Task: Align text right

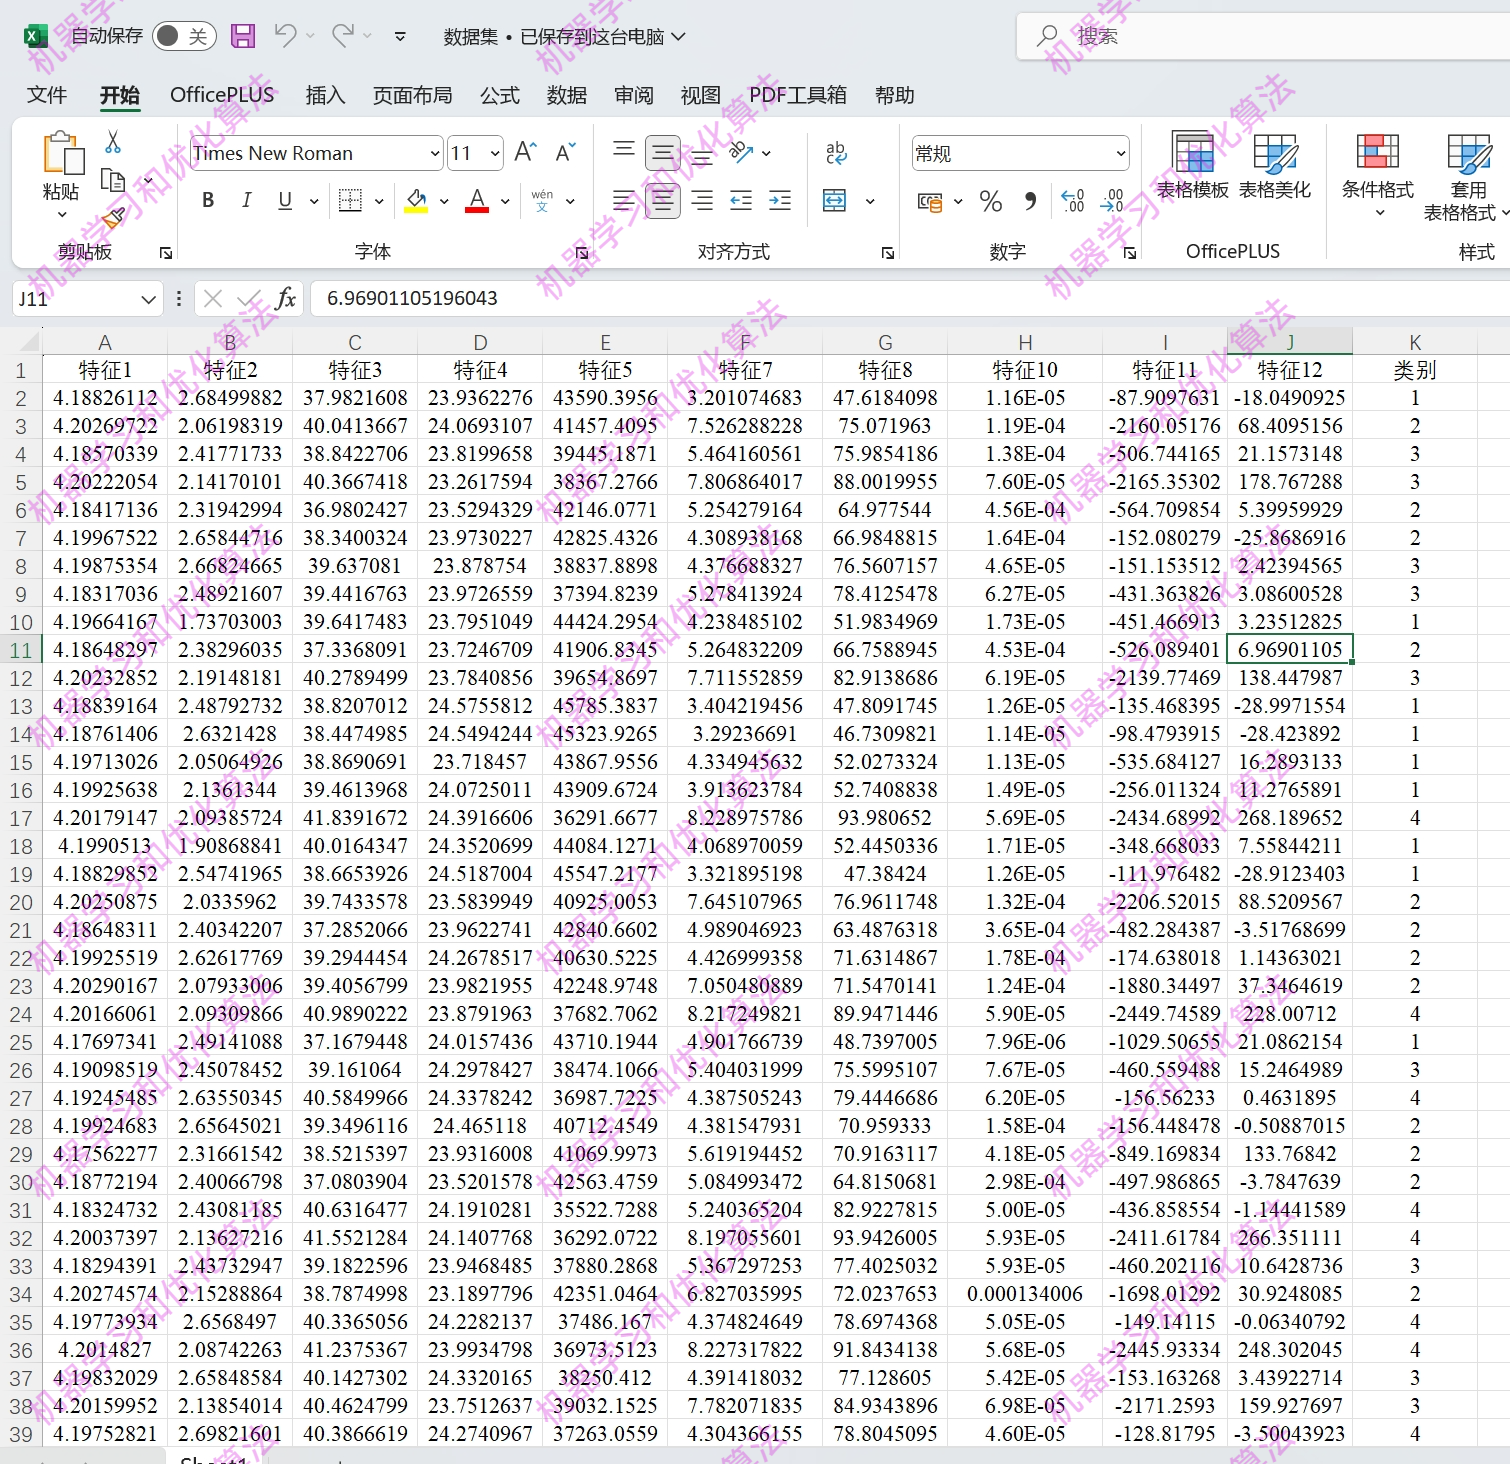Action: point(702,201)
